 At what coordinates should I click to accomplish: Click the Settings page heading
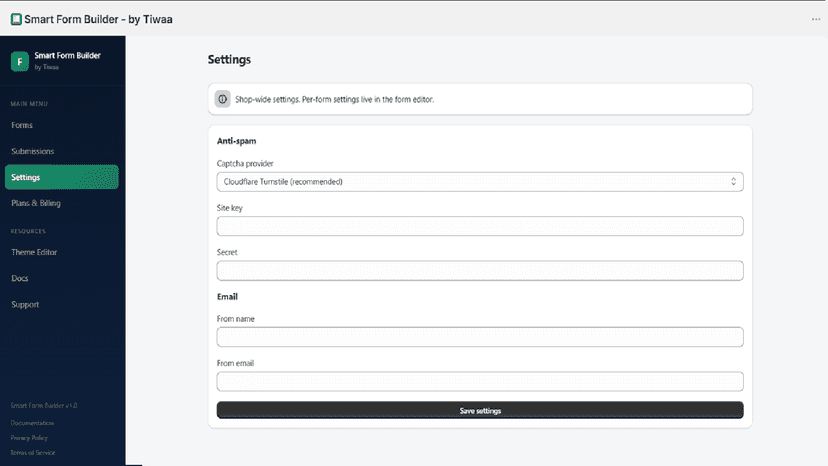229,60
